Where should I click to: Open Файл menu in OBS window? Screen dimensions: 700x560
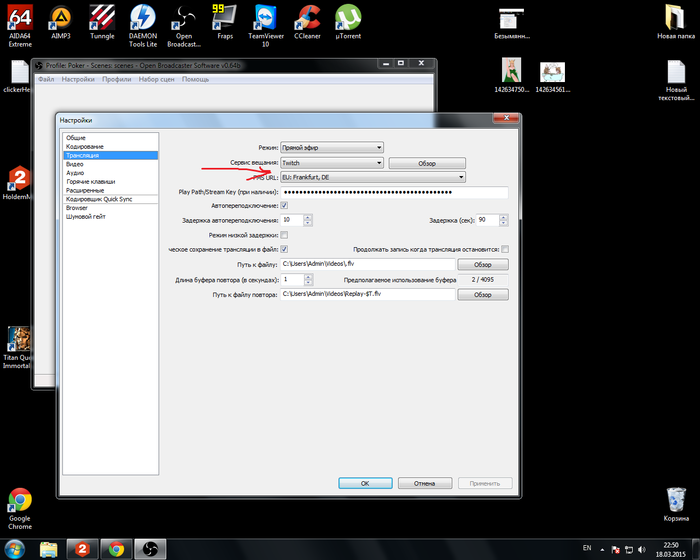(46, 79)
